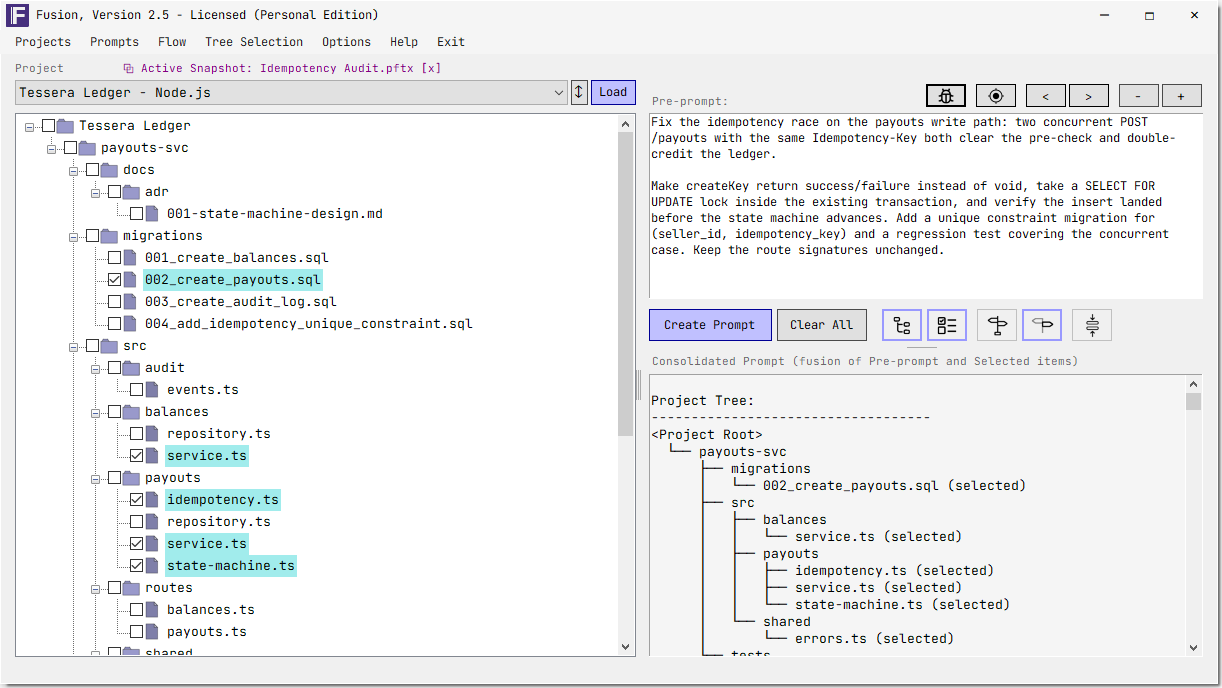This screenshot has width=1222, height=688.
Task: Click the bug debug icon button
Action: point(946,96)
